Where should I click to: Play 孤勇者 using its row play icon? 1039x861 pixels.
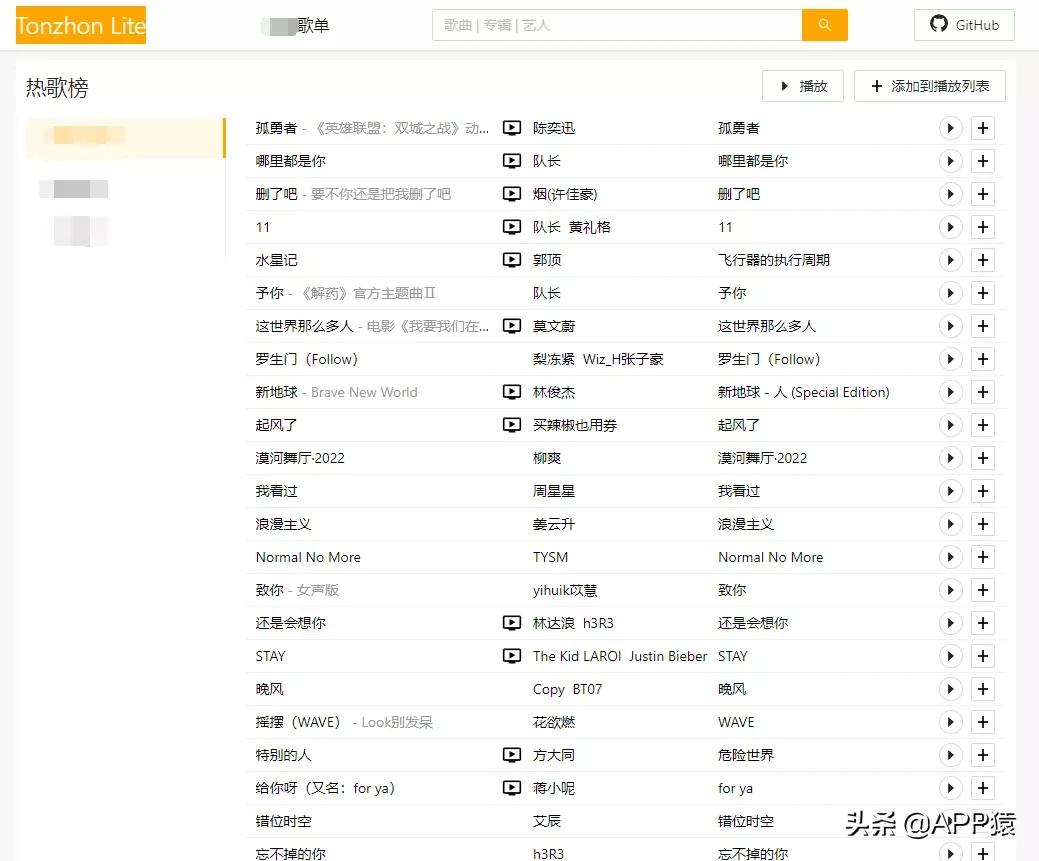(x=950, y=128)
